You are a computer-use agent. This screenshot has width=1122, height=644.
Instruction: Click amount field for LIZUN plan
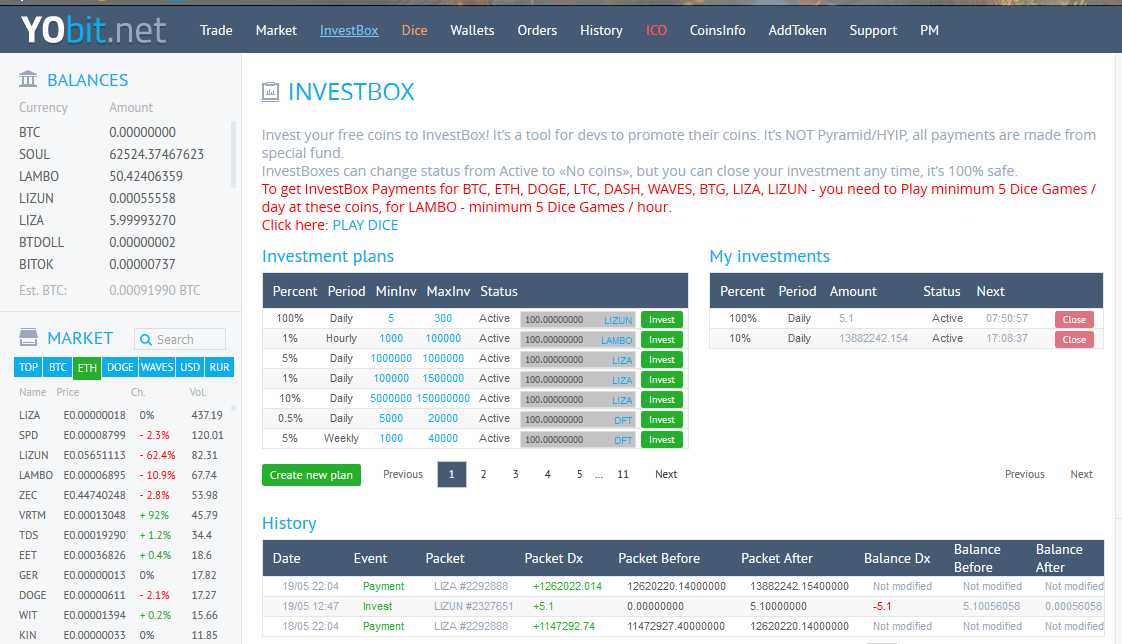point(578,320)
